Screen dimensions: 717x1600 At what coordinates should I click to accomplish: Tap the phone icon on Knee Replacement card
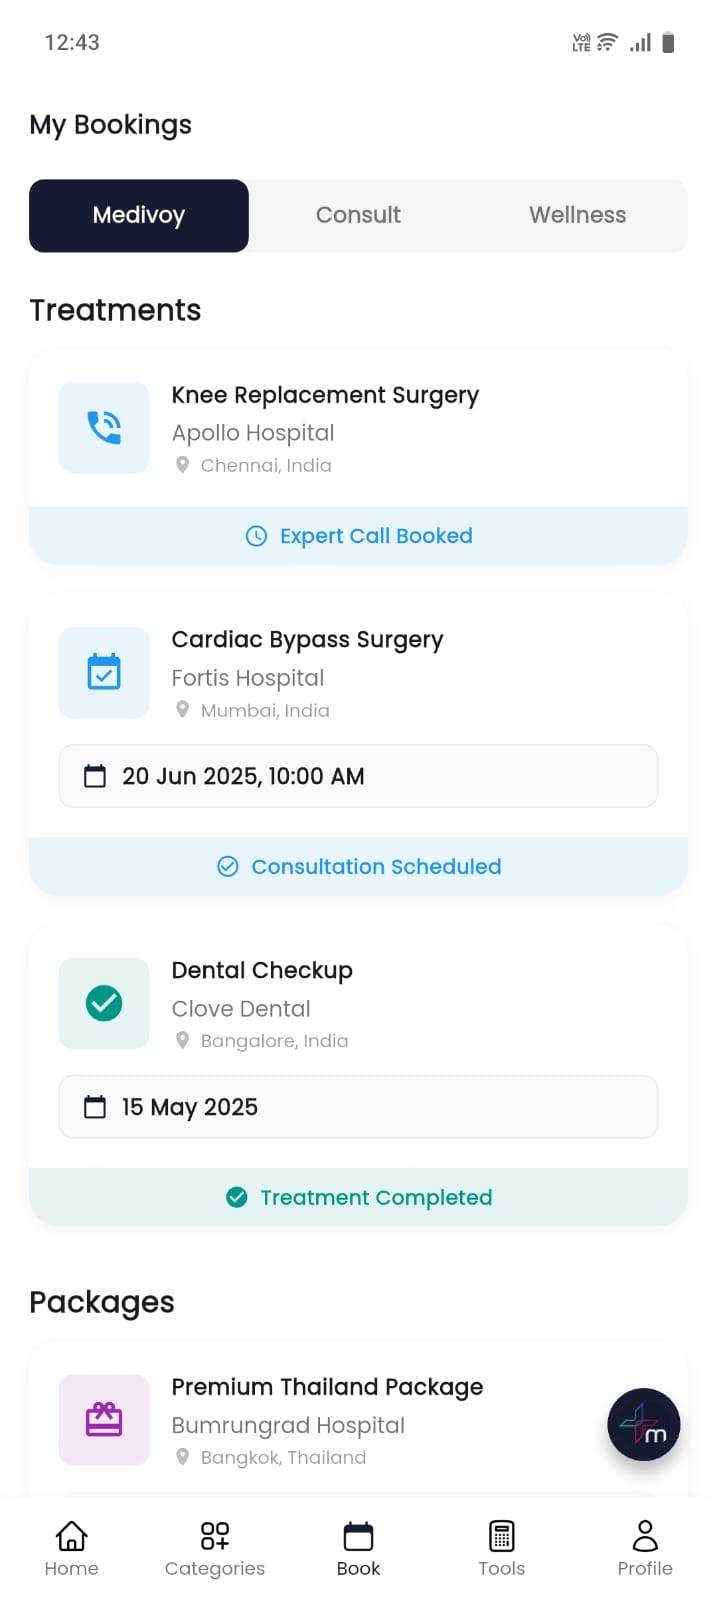pyautogui.click(x=103, y=427)
